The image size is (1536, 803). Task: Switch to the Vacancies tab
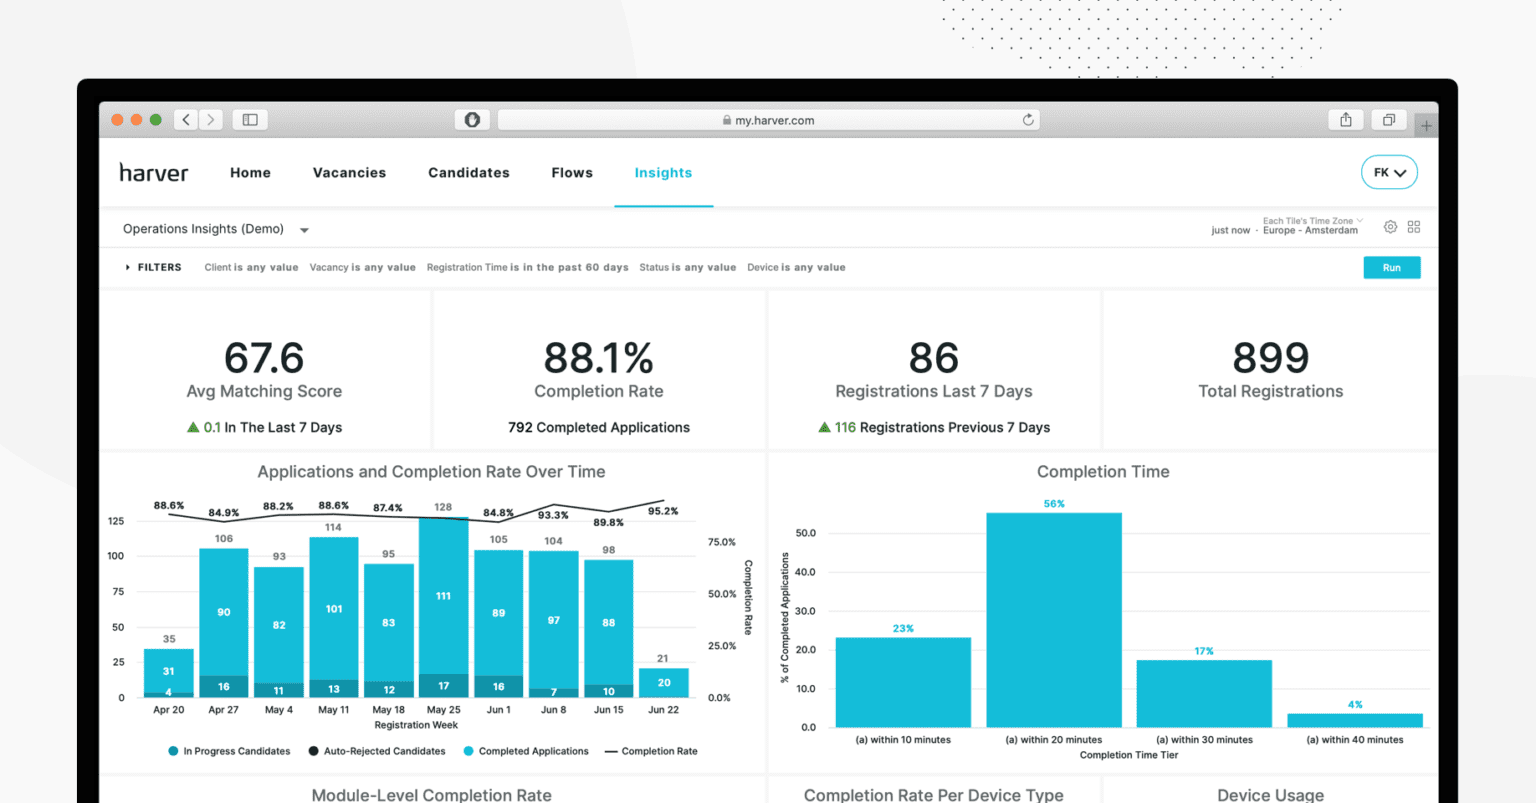pyautogui.click(x=349, y=172)
